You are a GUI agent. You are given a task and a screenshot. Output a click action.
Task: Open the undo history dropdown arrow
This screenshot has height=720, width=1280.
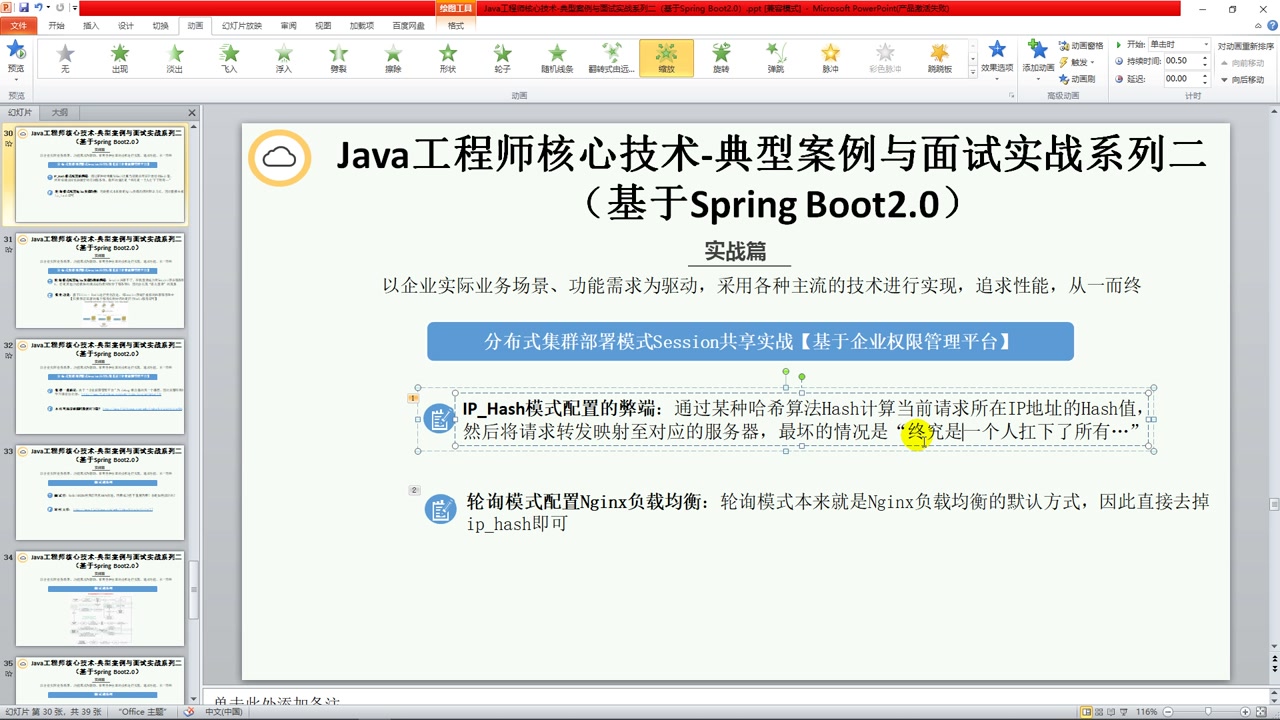click(47, 8)
